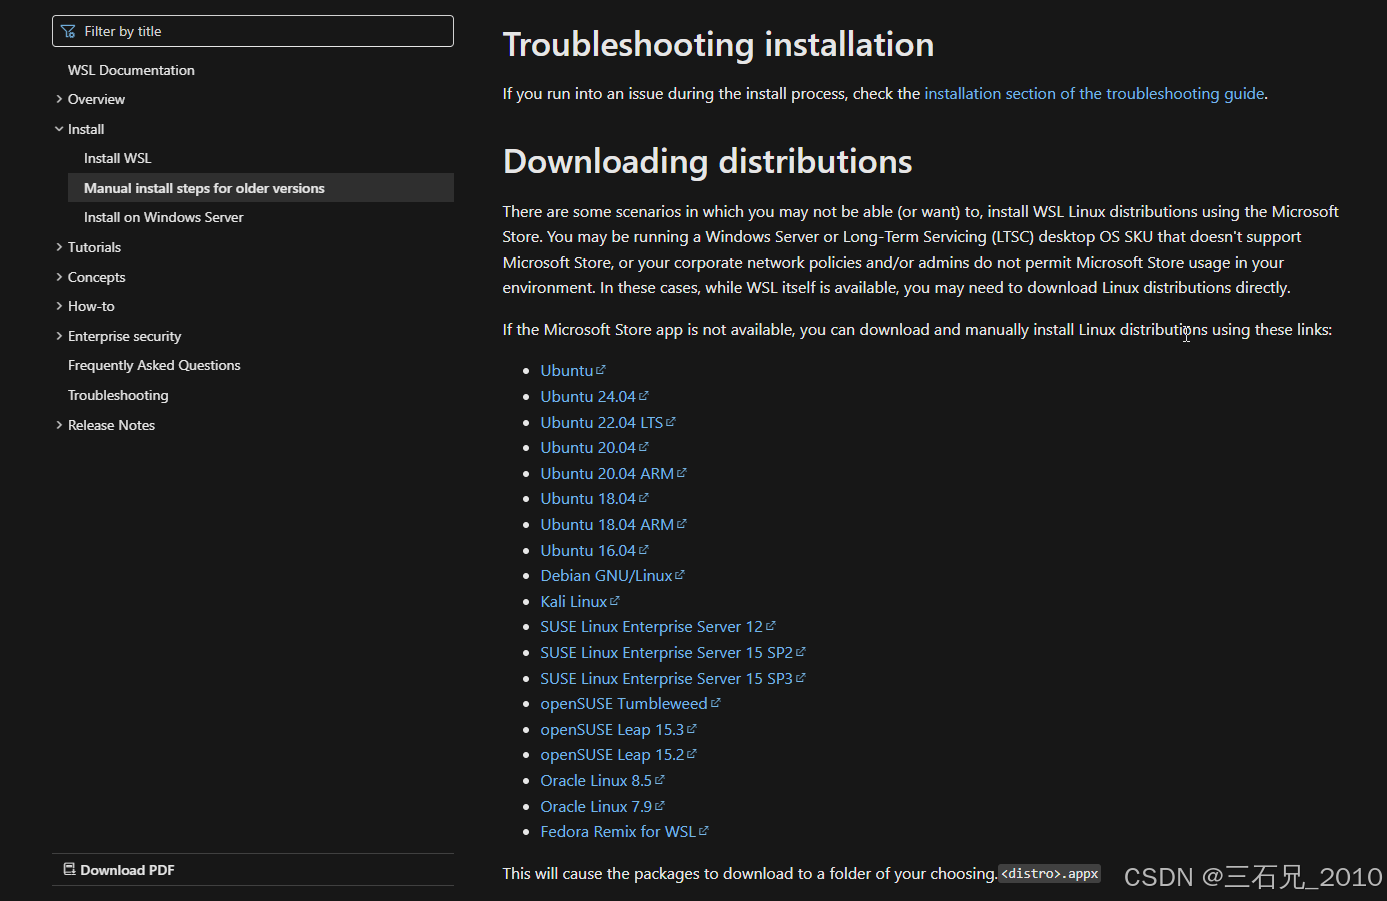Select Manual install steps for older versions
This screenshot has height=901, width=1387.
click(x=261, y=188)
